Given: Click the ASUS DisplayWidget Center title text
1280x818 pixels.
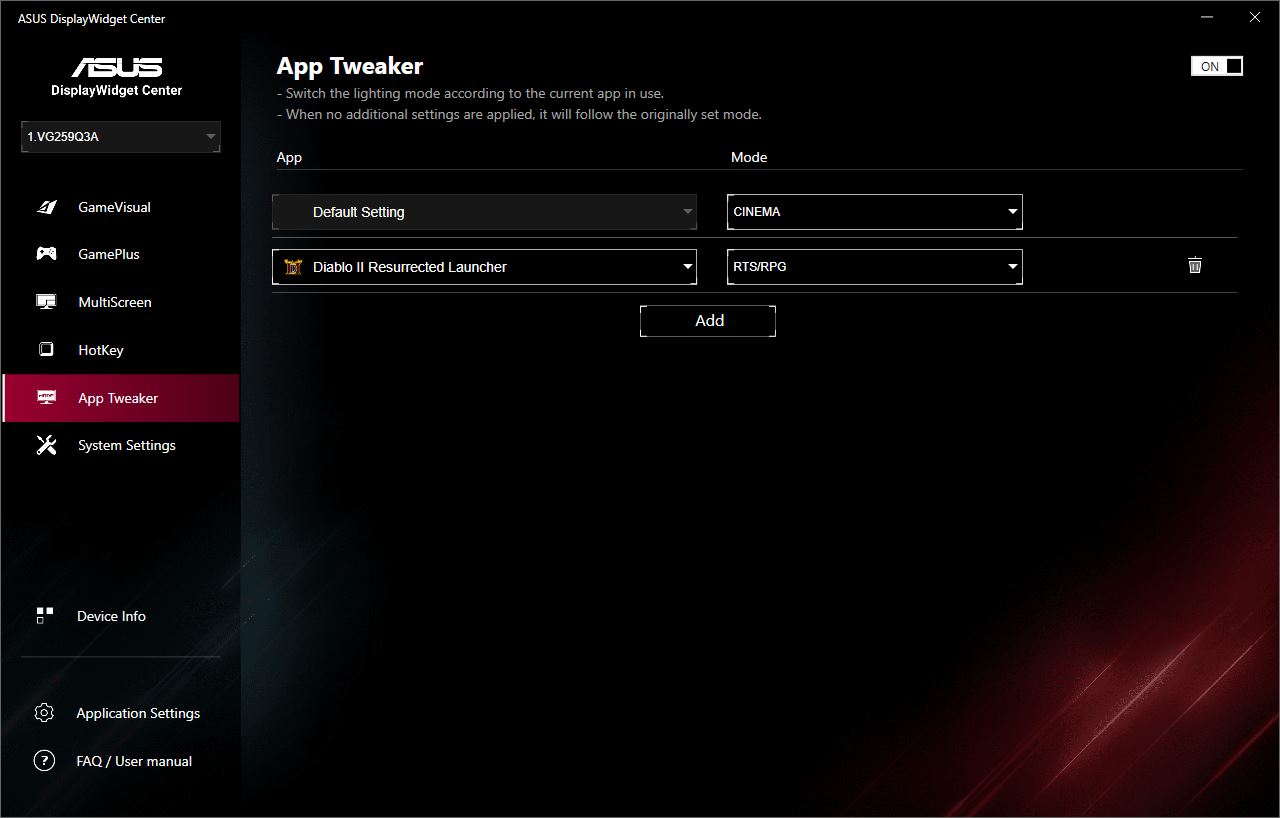Looking at the screenshot, I should 91,18.
